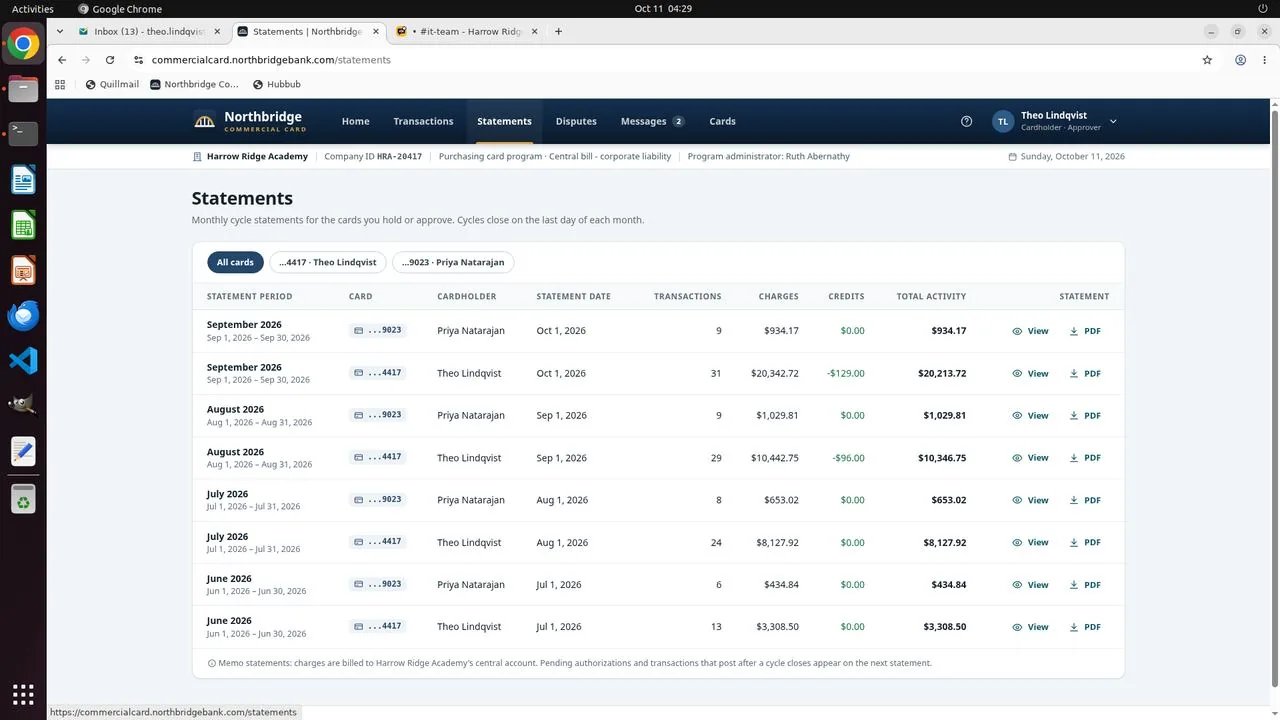View June 2026 statement for Theo Lindqvist
This screenshot has width=1280, height=720.
pos(1030,627)
